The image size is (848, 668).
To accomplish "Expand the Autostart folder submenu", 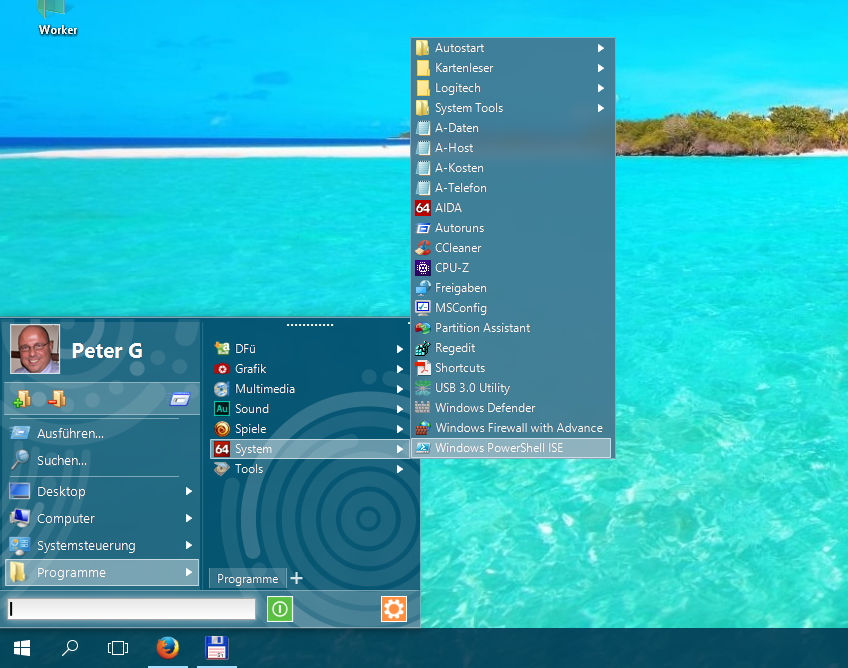I will point(513,48).
